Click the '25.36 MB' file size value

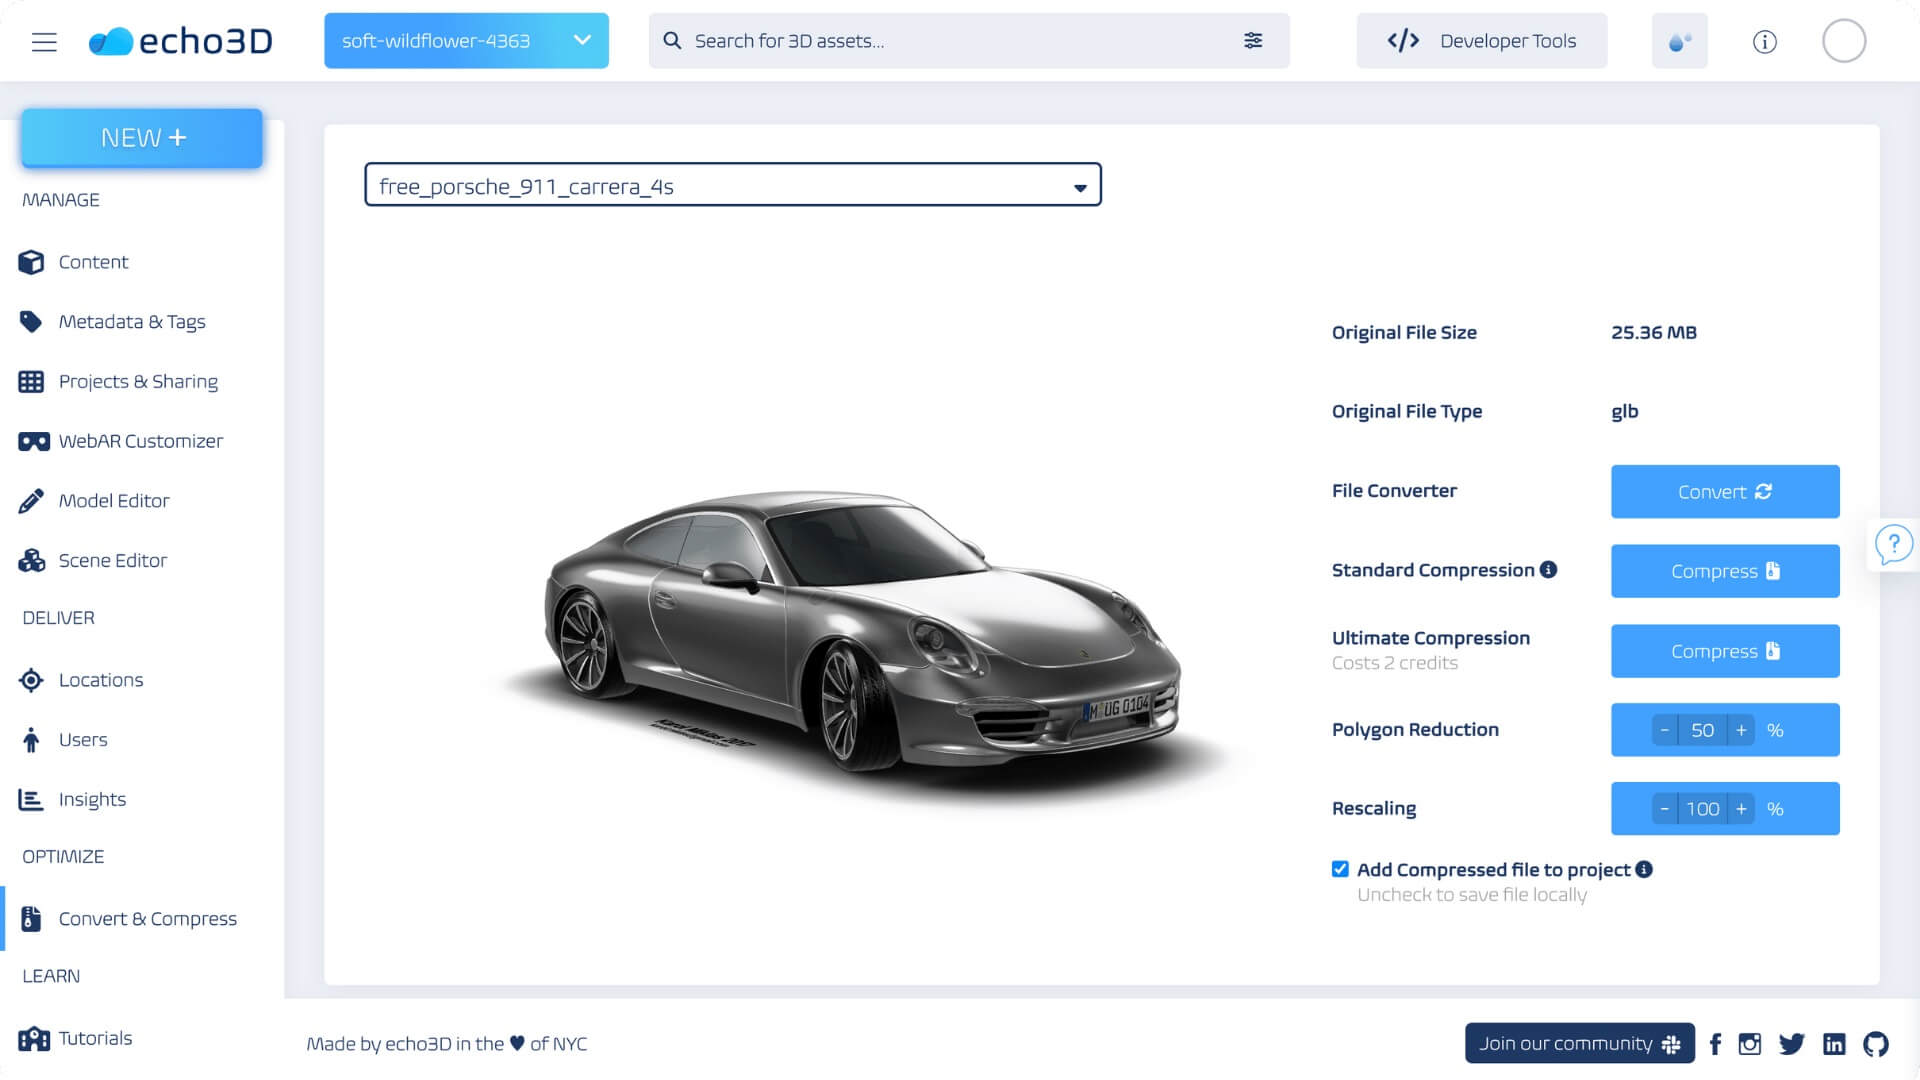click(x=1654, y=333)
